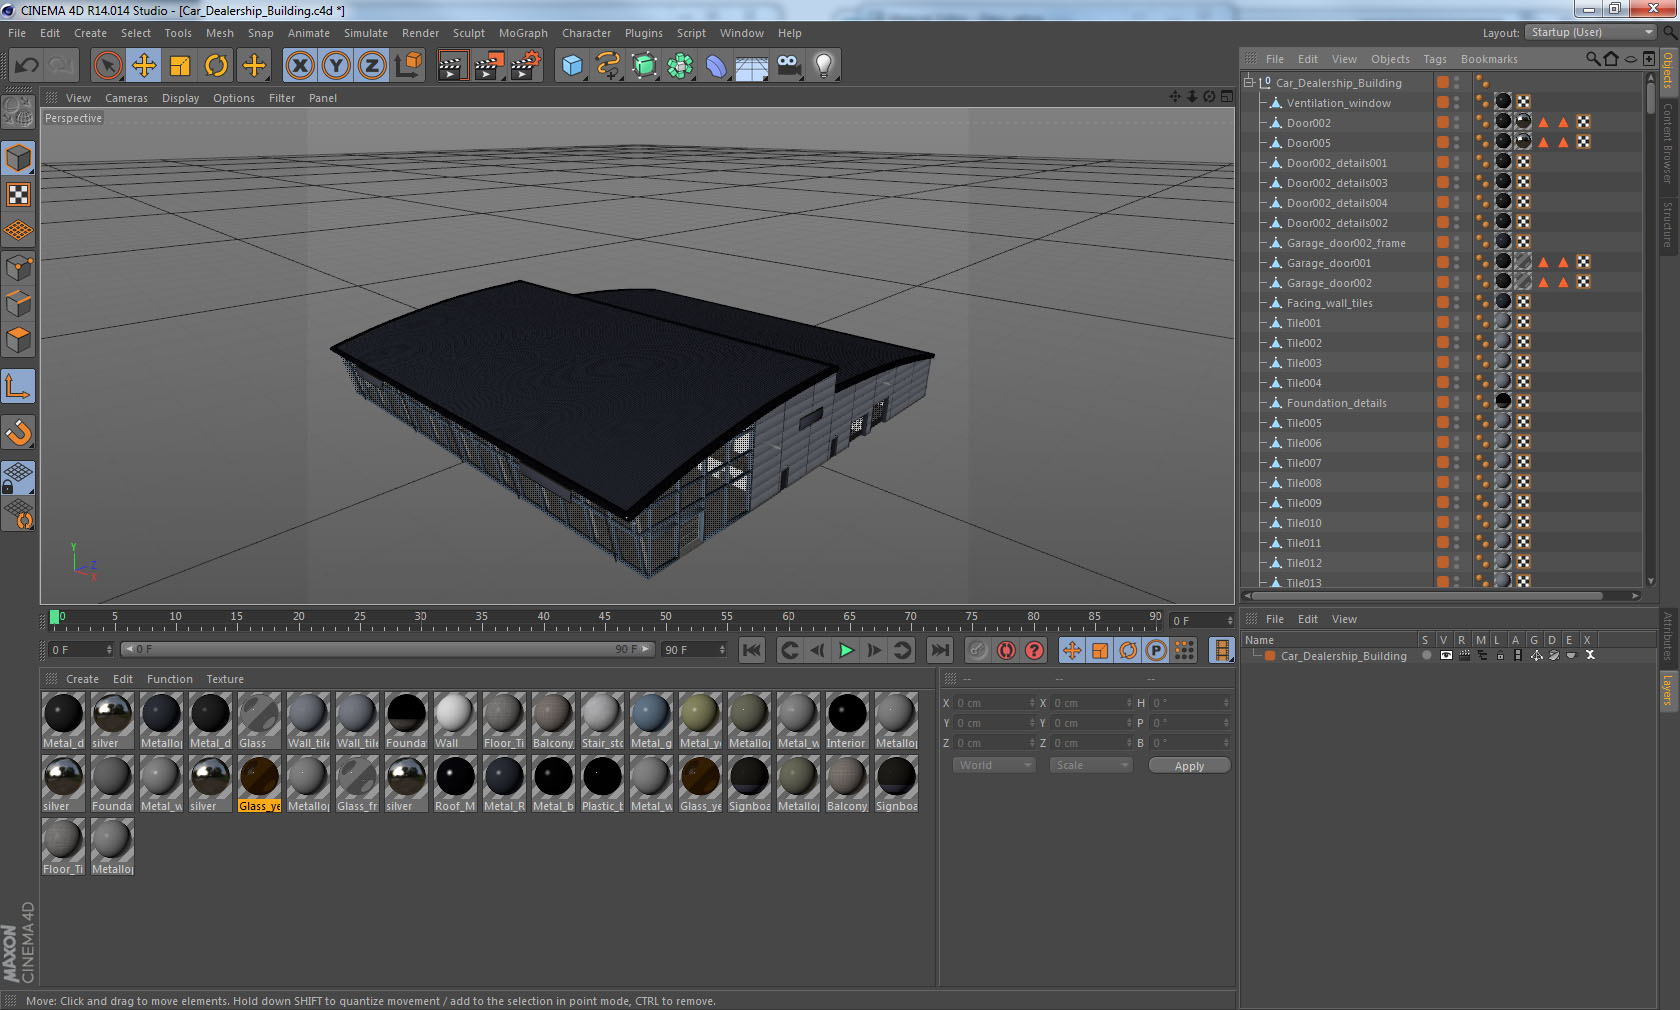1680x1010 pixels.
Task: Click the end frame 90 F field
Action: tap(694, 650)
